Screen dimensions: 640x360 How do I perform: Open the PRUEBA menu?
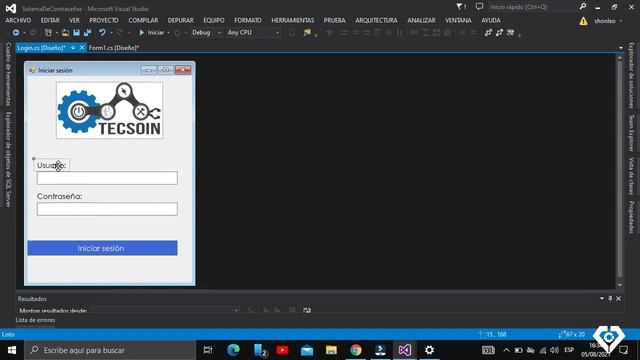334,20
